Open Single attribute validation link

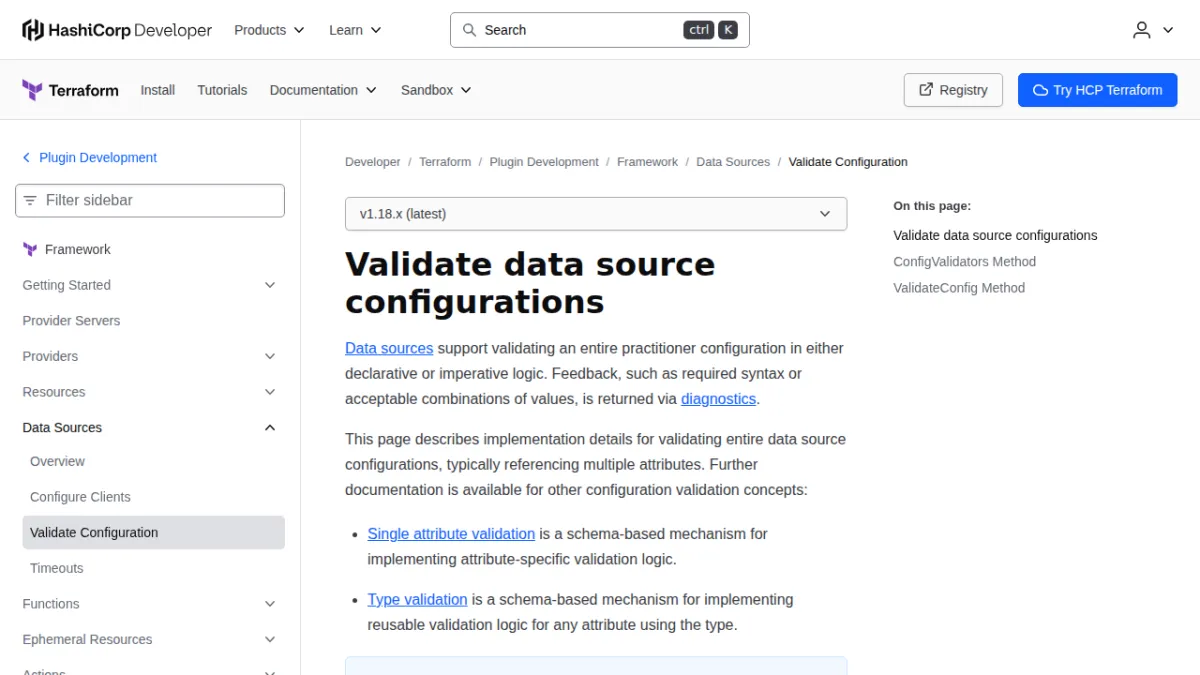pyautogui.click(x=451, y=534)
